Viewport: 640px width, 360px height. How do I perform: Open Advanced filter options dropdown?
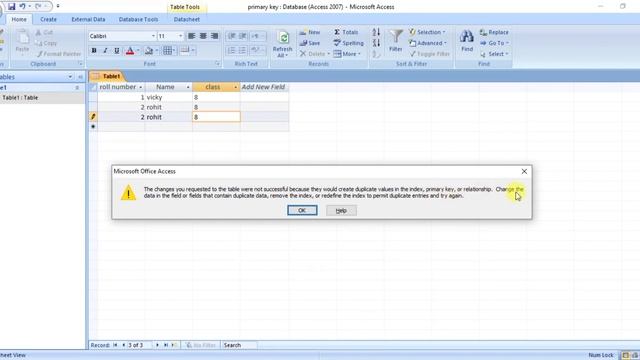tap(428, 43)
